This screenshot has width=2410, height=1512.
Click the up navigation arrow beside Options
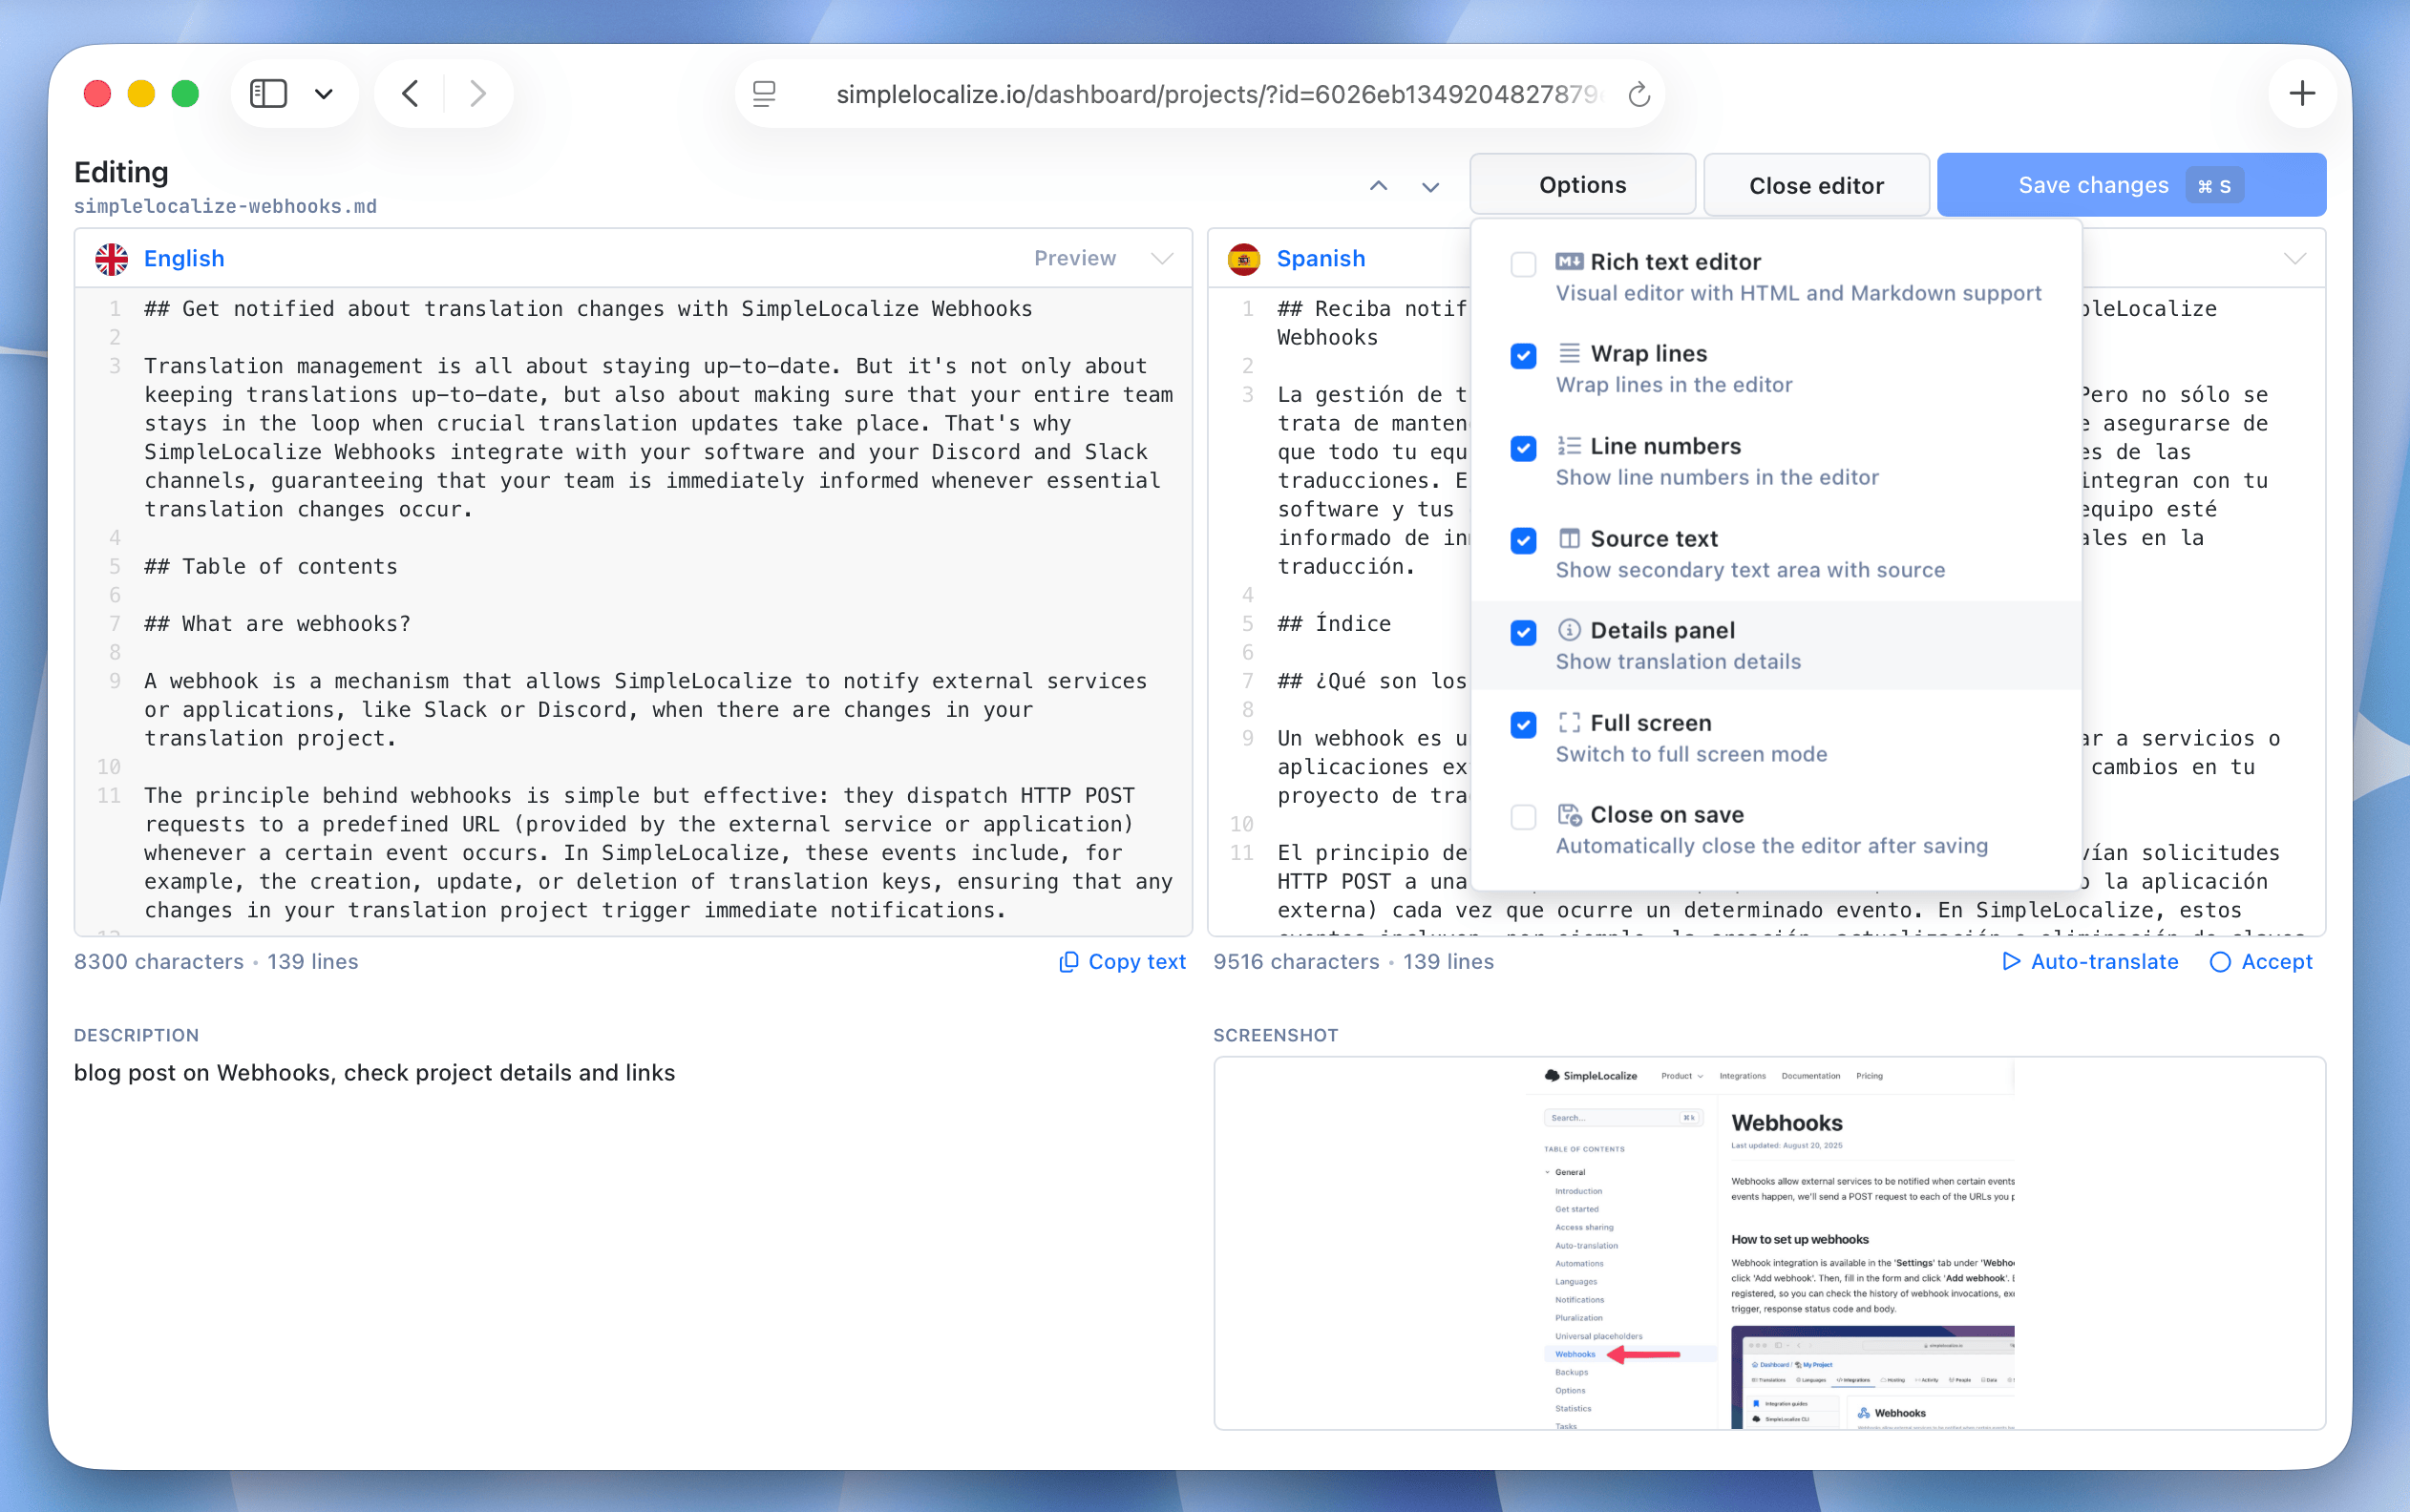tap(1377, 186)
